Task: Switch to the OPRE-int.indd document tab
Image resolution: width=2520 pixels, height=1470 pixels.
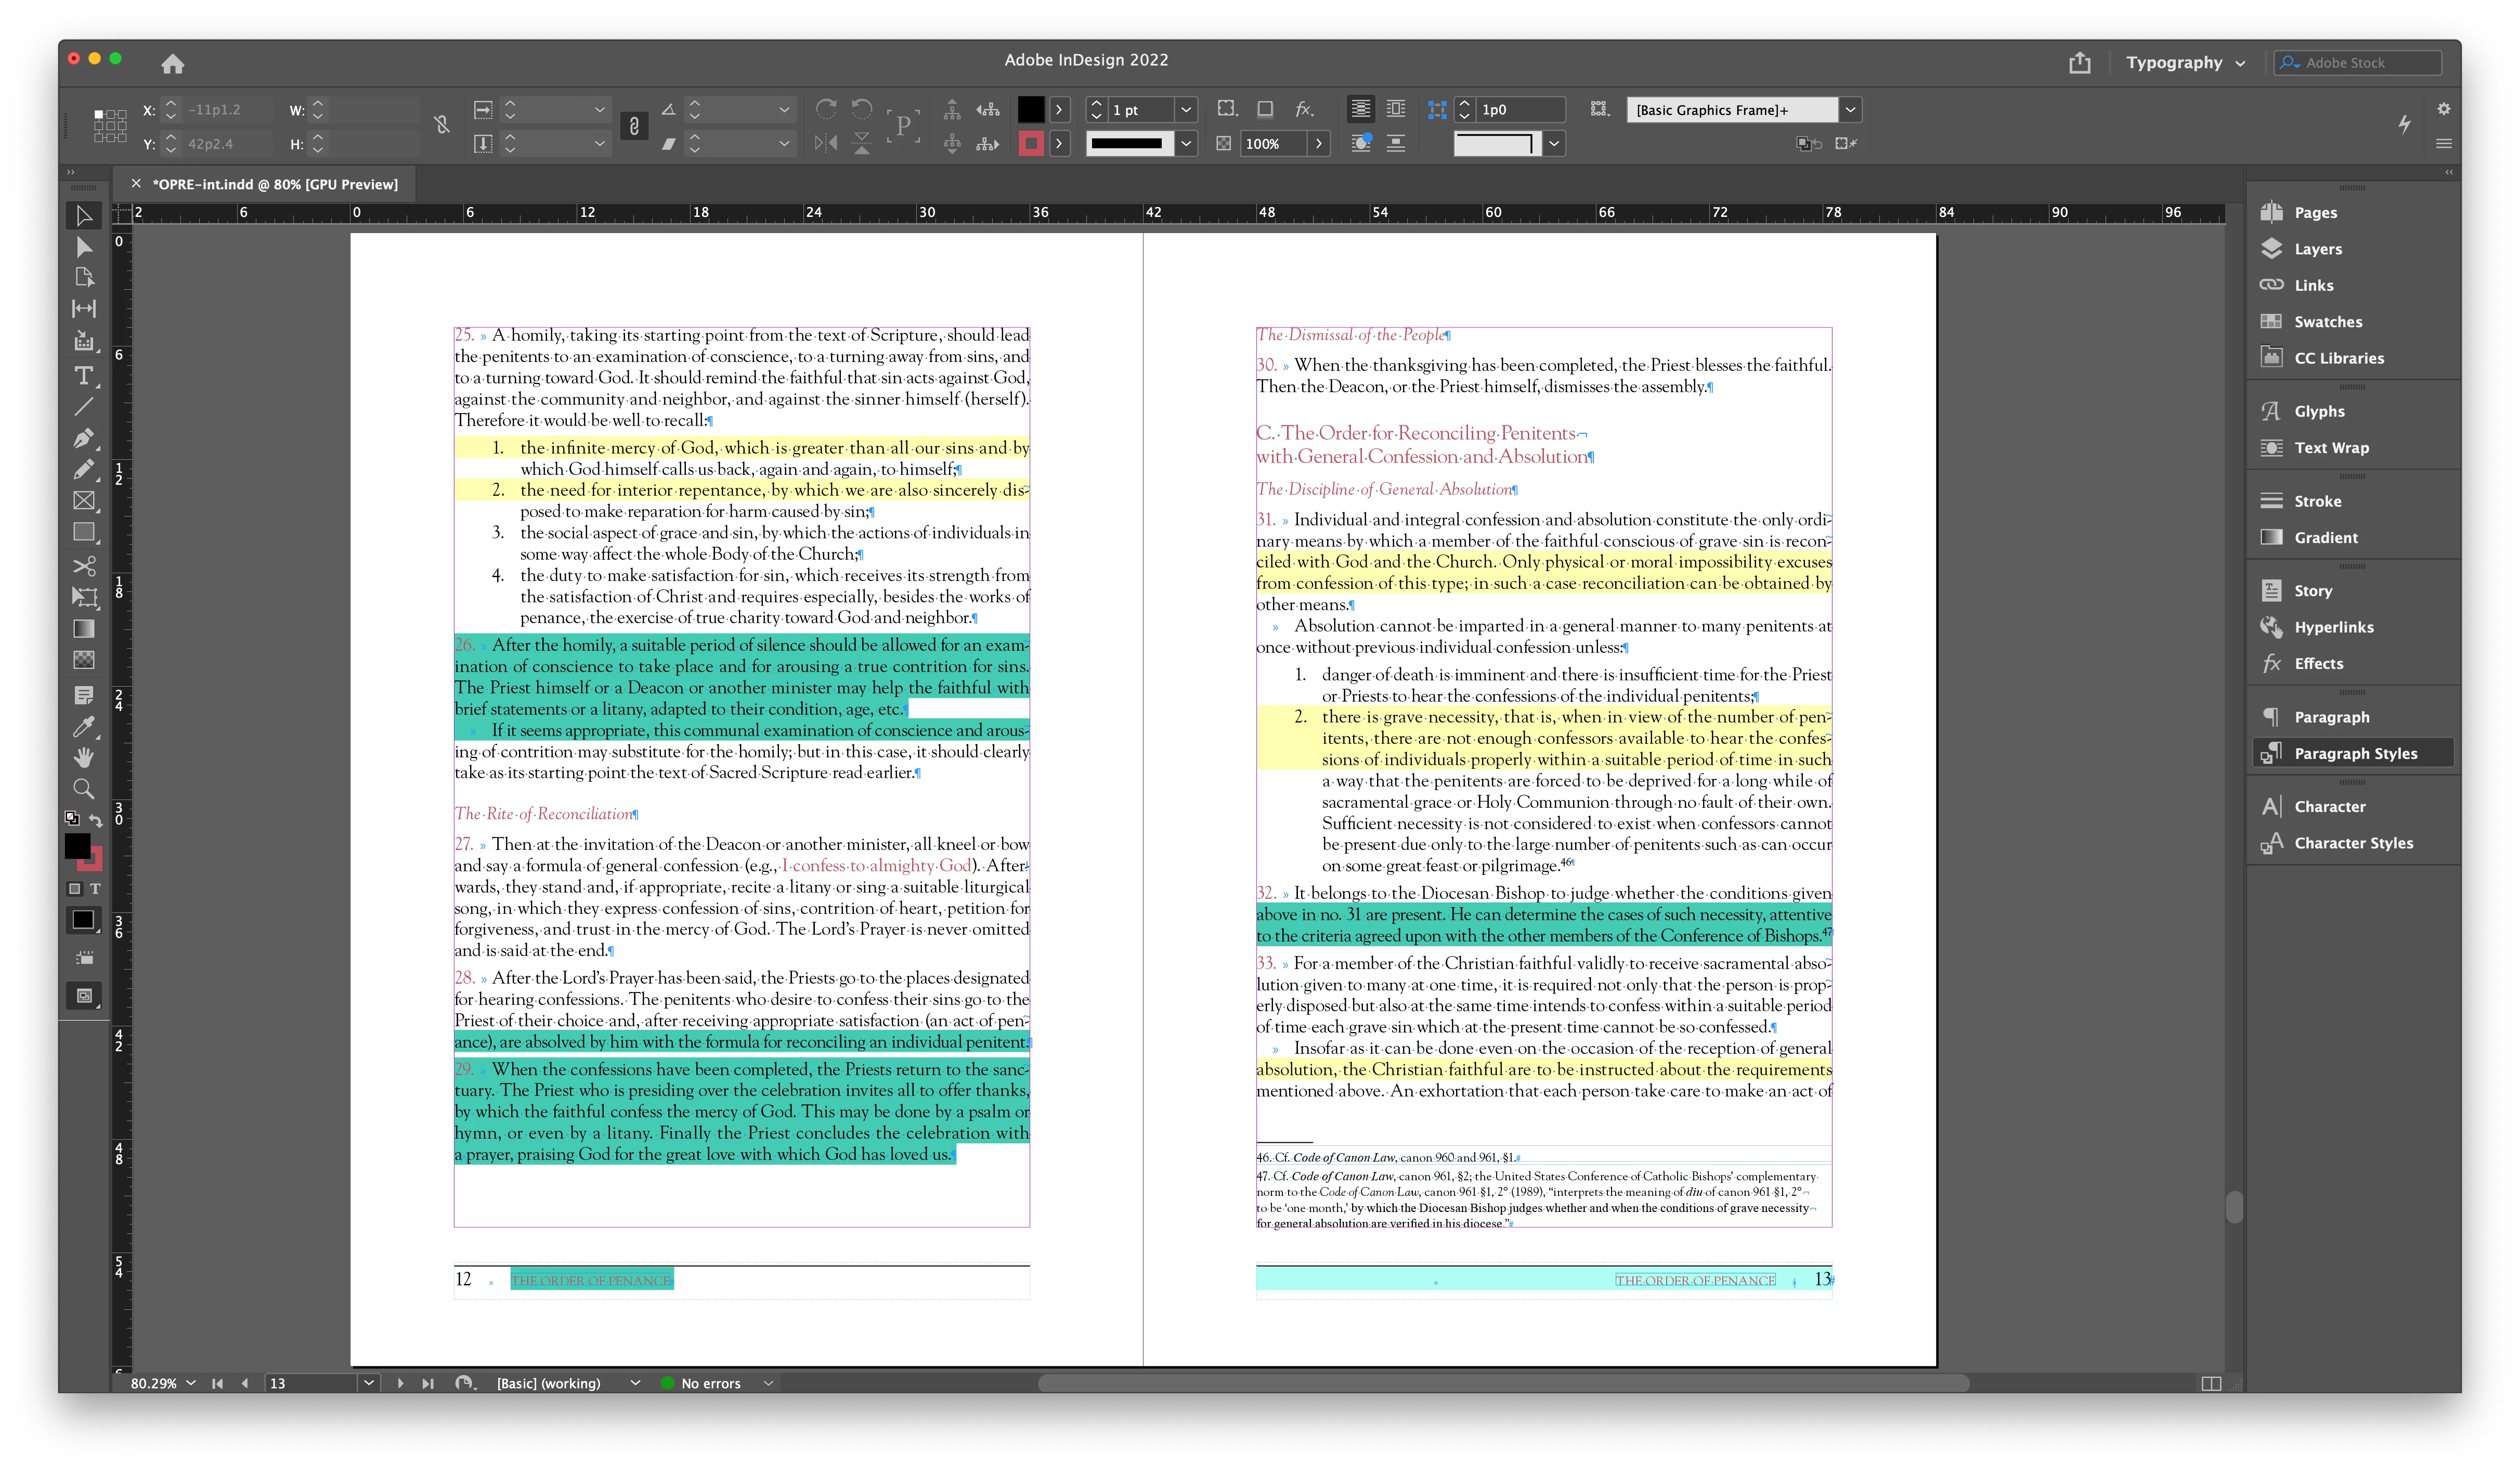Action: tap(274, 184)
